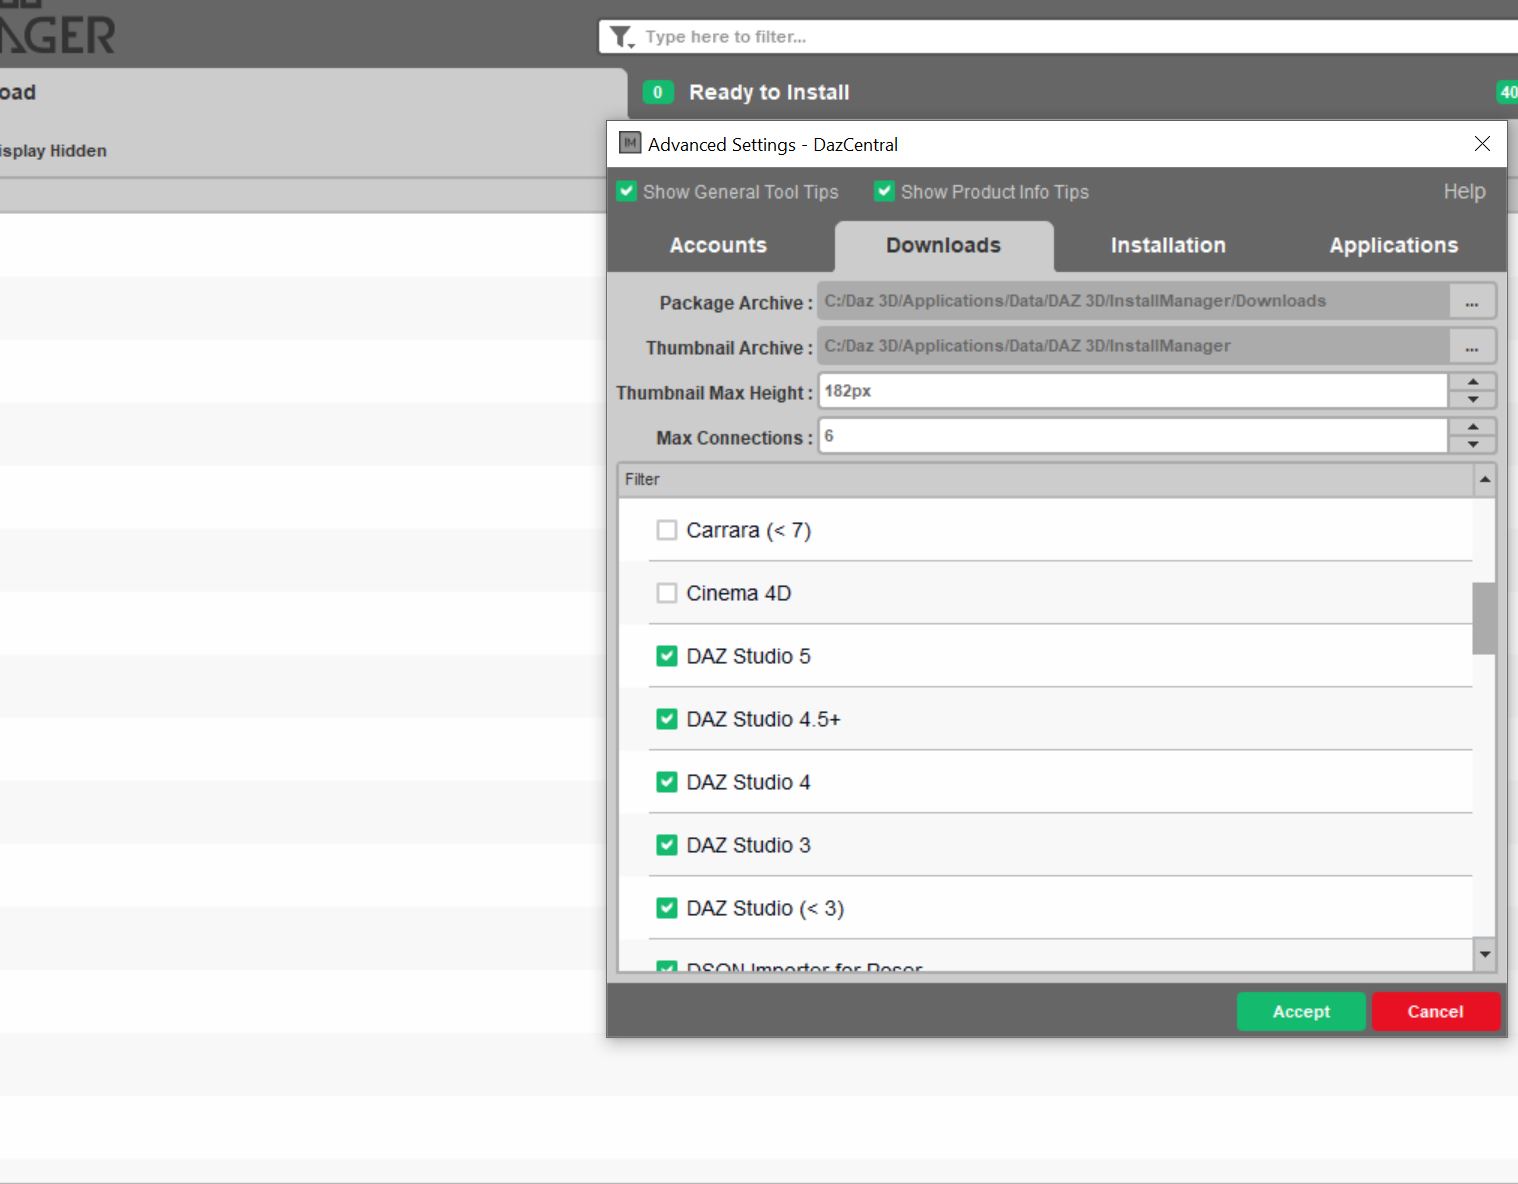Uncheck the DAZ Studio 4 filter
Image resolution: width=1518 pixels, height=1184 pixels.
667,782
